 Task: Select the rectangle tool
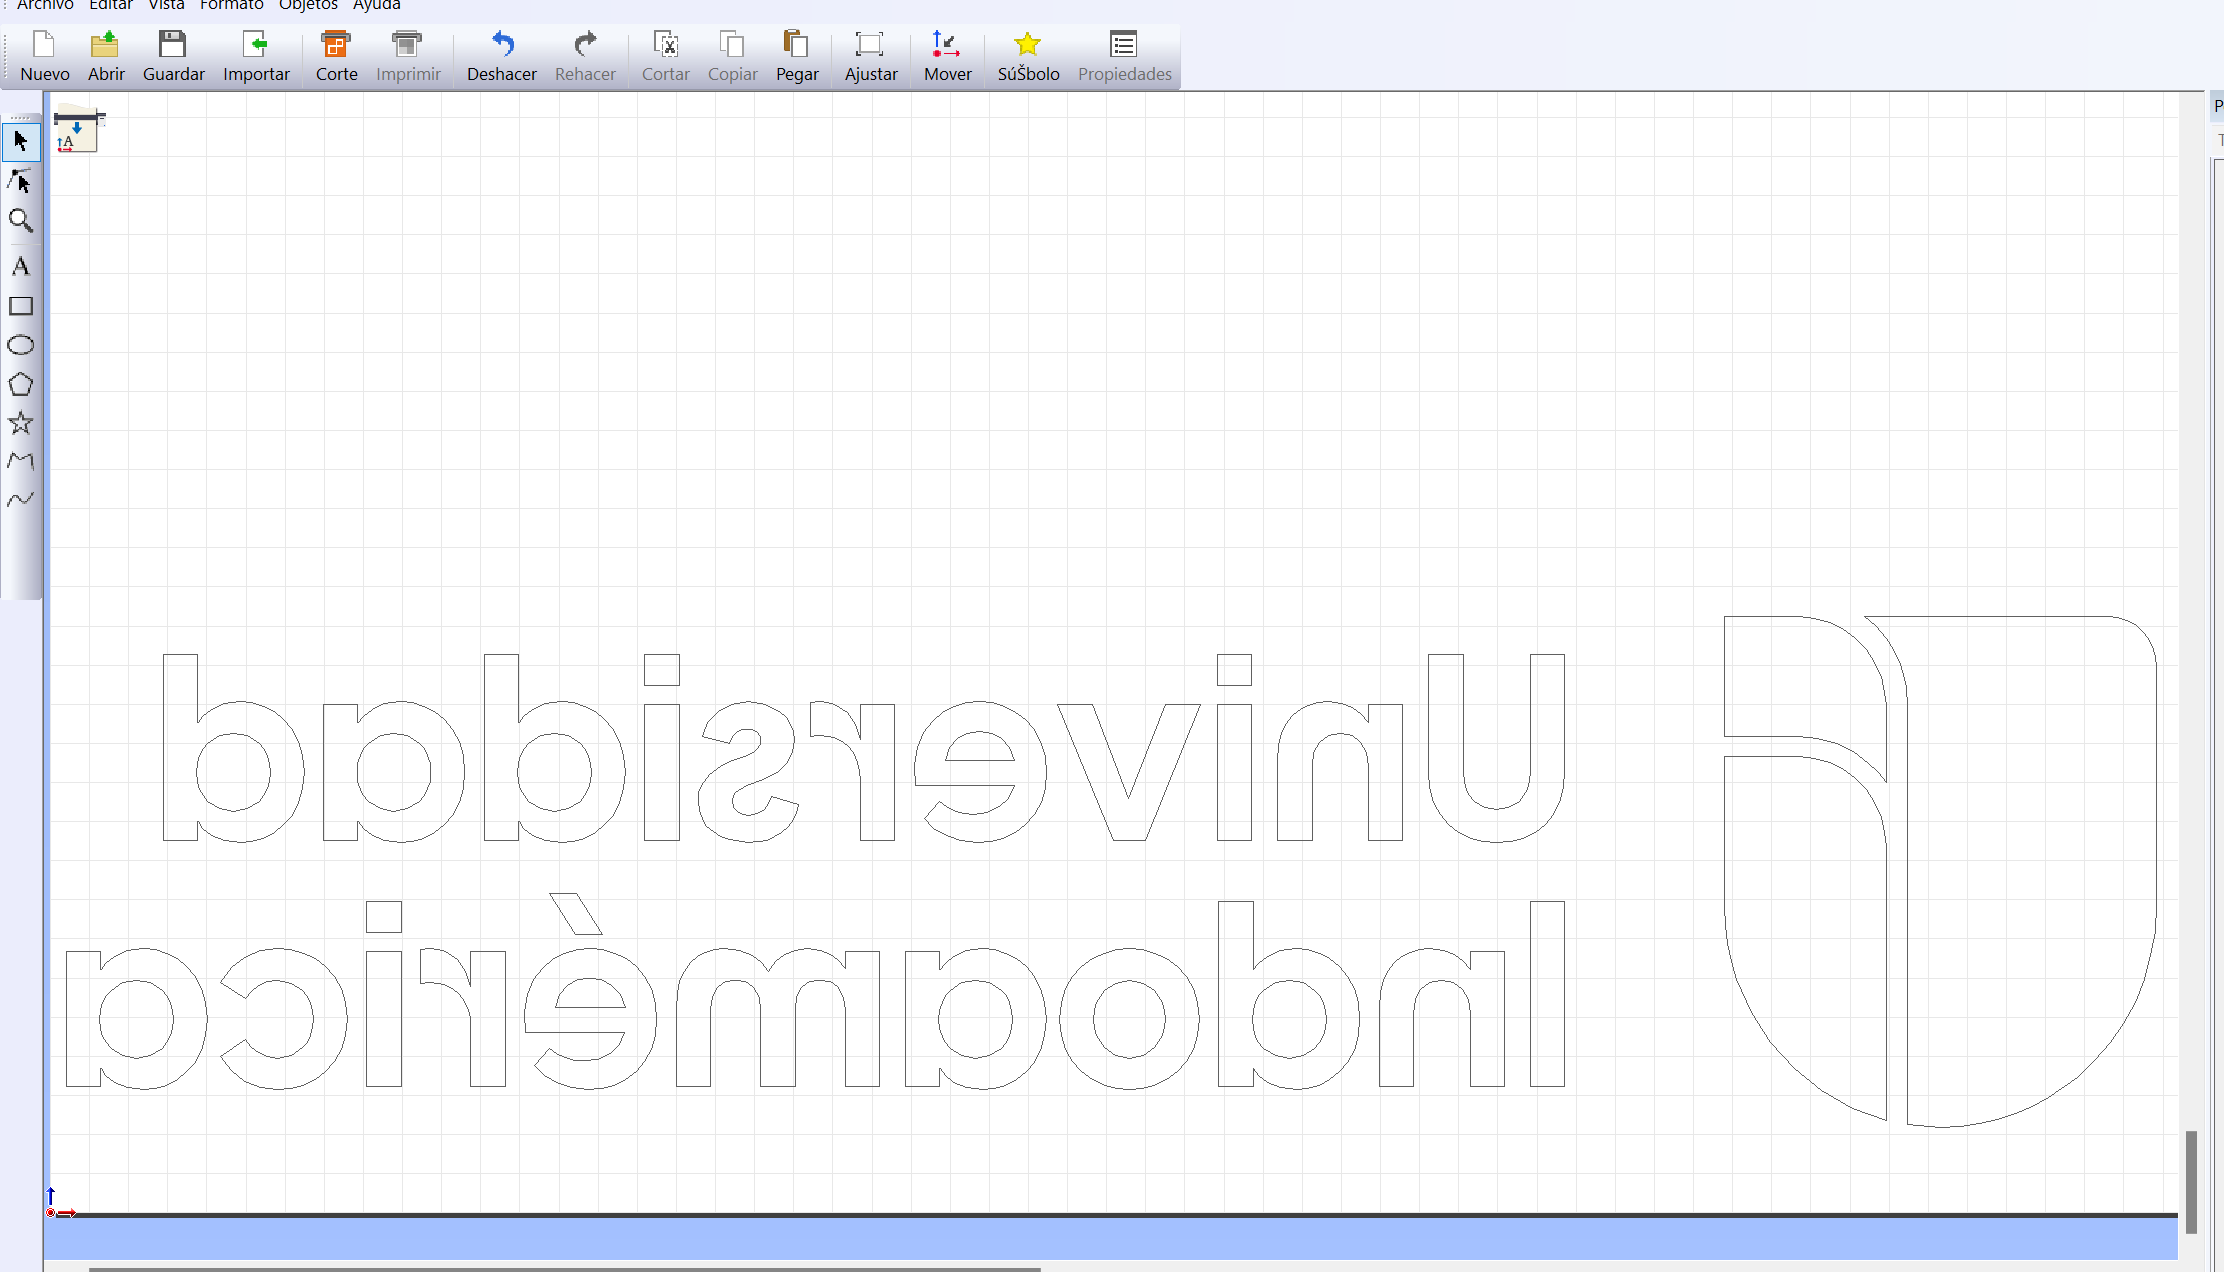[21, 306]
